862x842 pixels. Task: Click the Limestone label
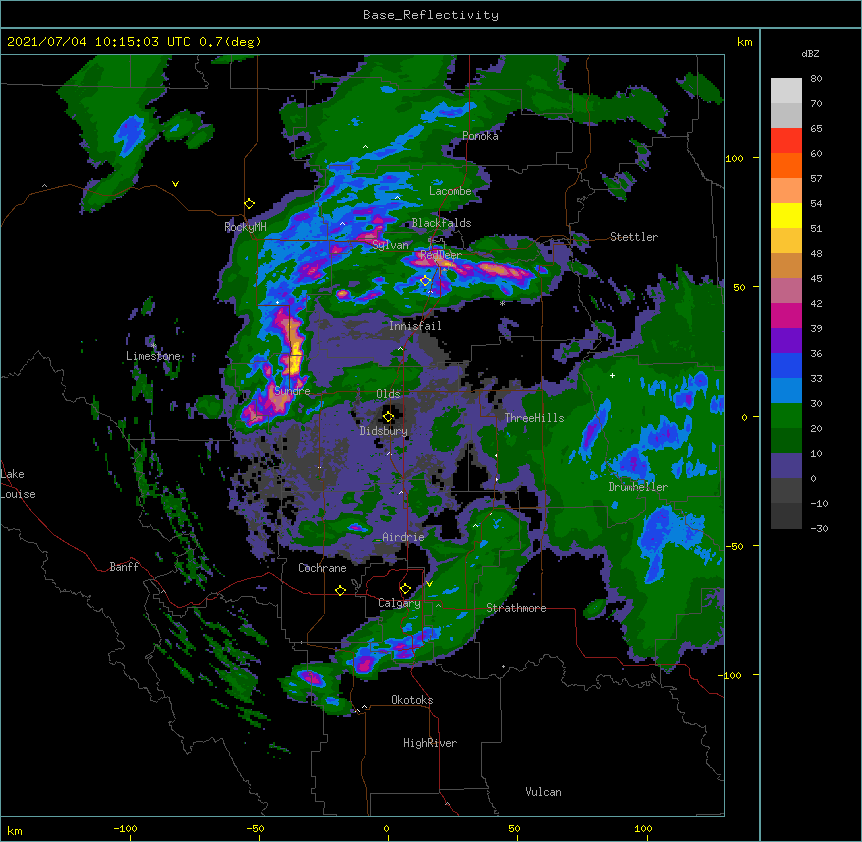[x=153, y=356]
